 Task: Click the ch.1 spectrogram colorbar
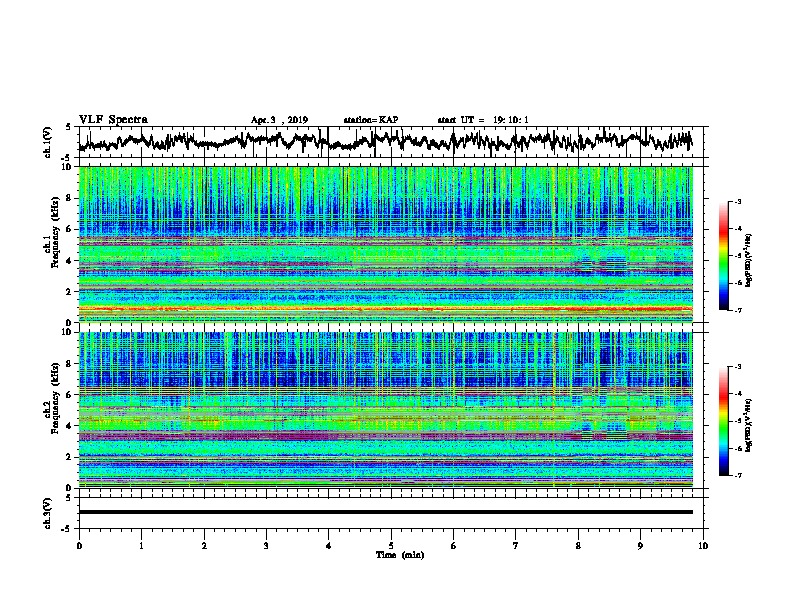[x=724, y=256]
